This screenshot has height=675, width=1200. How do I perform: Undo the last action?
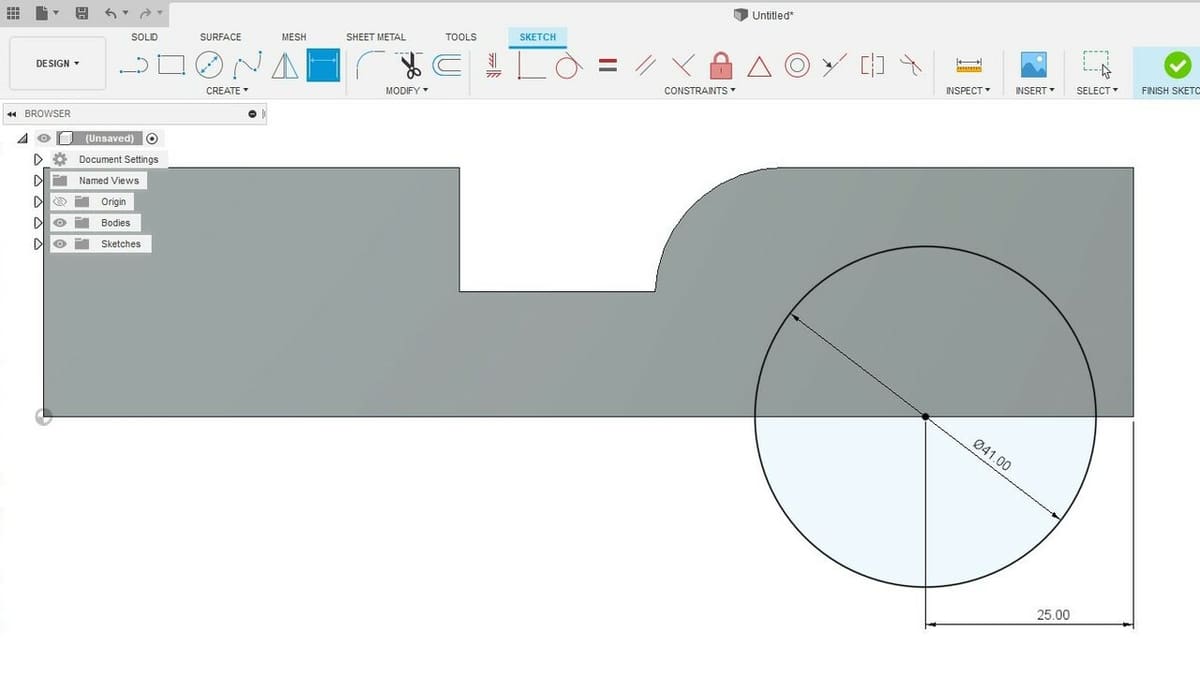click(110, 14)
